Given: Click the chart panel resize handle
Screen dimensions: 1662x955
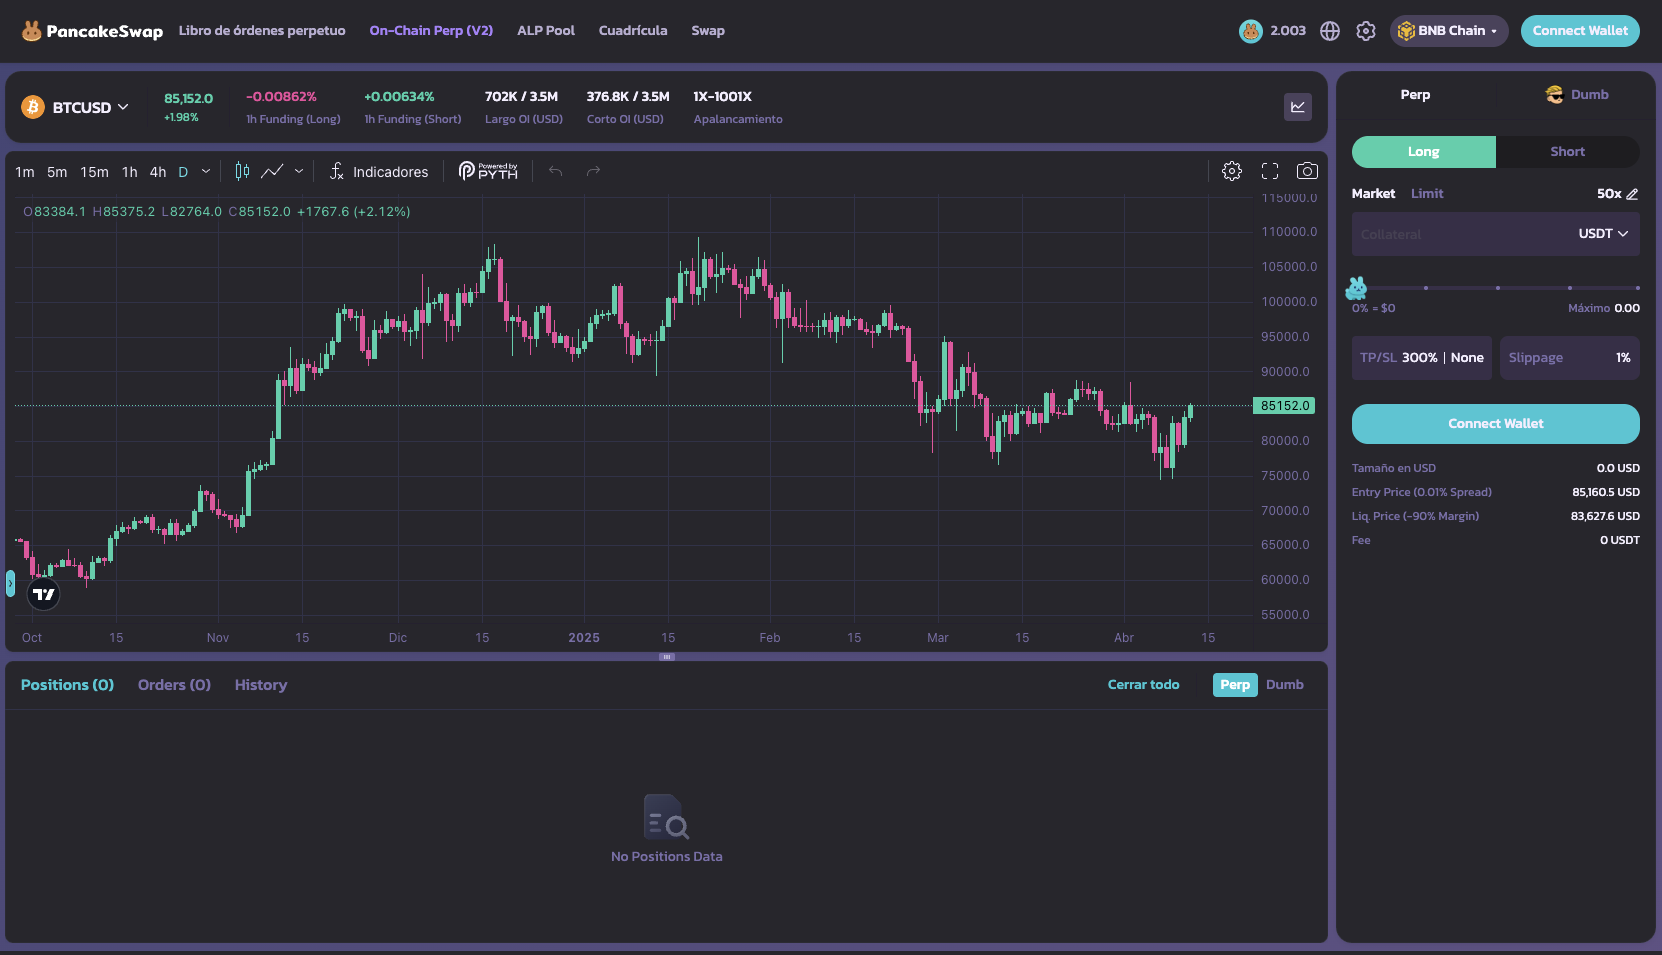Looking at the screenshot, I should tap(667, 657).
